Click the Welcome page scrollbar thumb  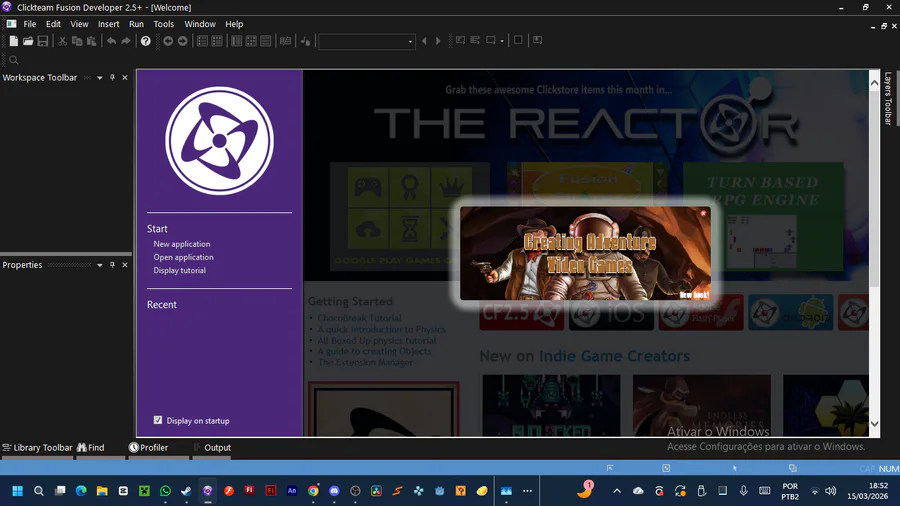874,189
